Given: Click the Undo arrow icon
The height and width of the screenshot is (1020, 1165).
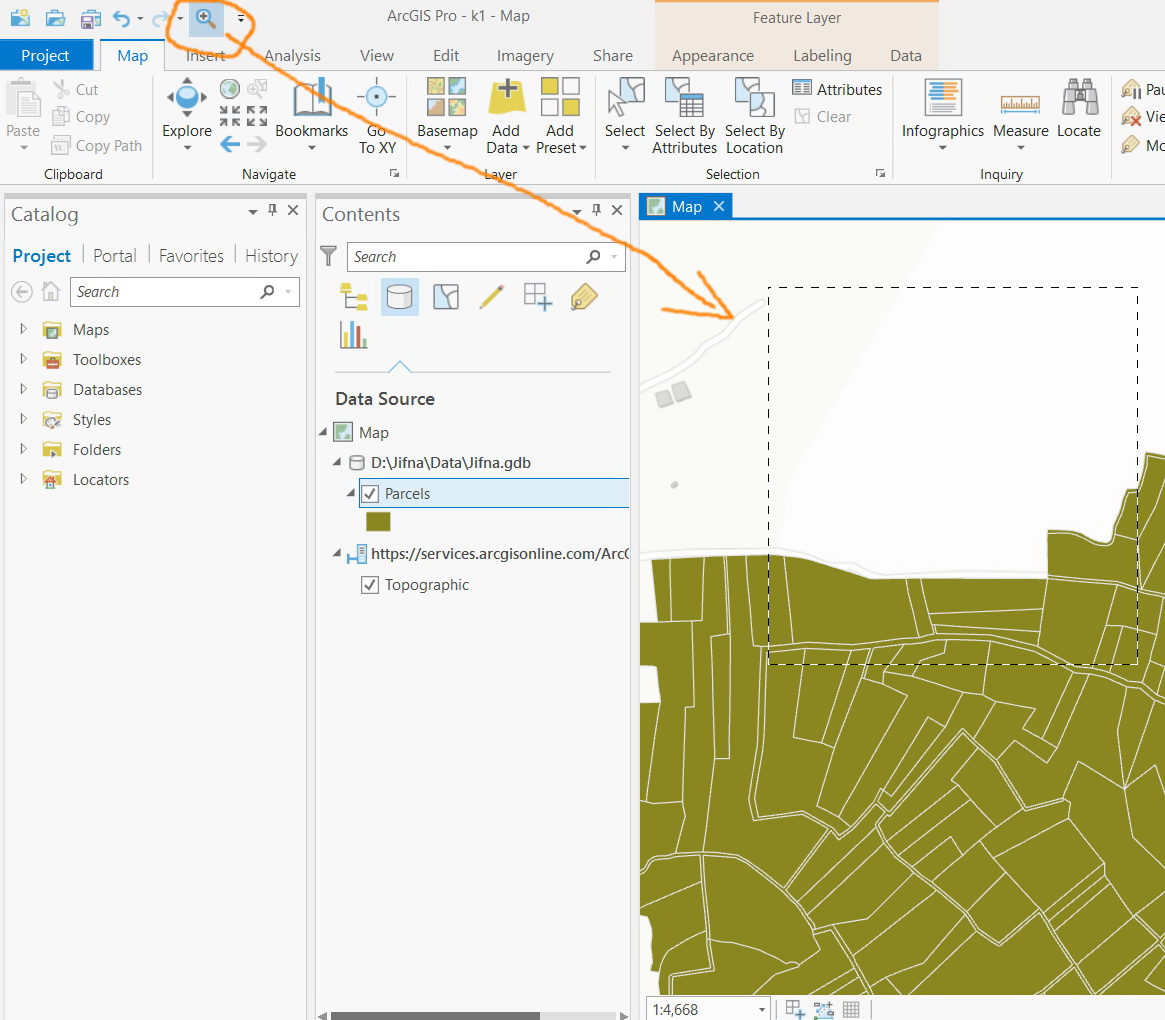Looking at the screenshot, I should pyautogui.click(x=121, y=18).
